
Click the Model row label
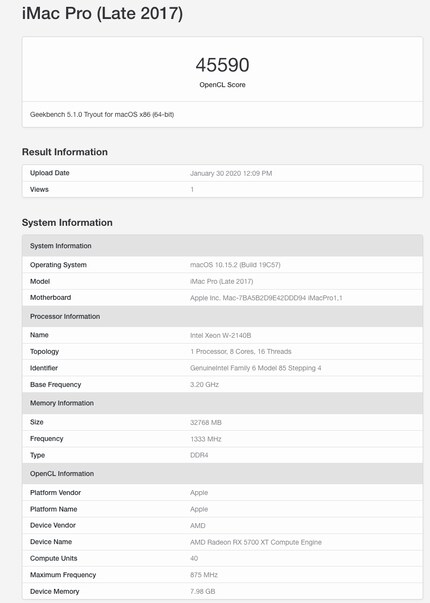point(40,282)
